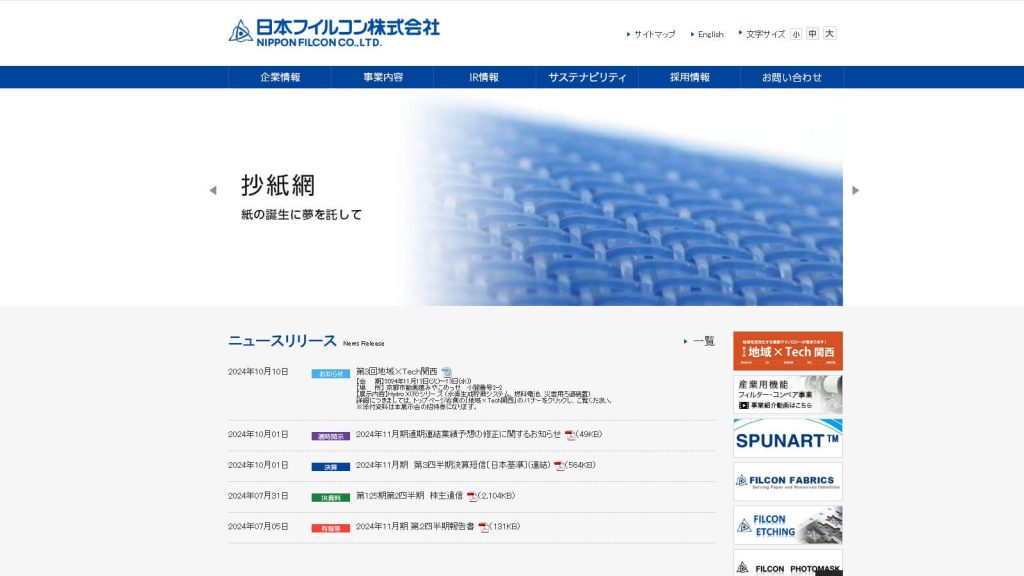Open the FILCON FABRICS banner
This screenshot has height=576, width=1024.
tap(788, 481)
